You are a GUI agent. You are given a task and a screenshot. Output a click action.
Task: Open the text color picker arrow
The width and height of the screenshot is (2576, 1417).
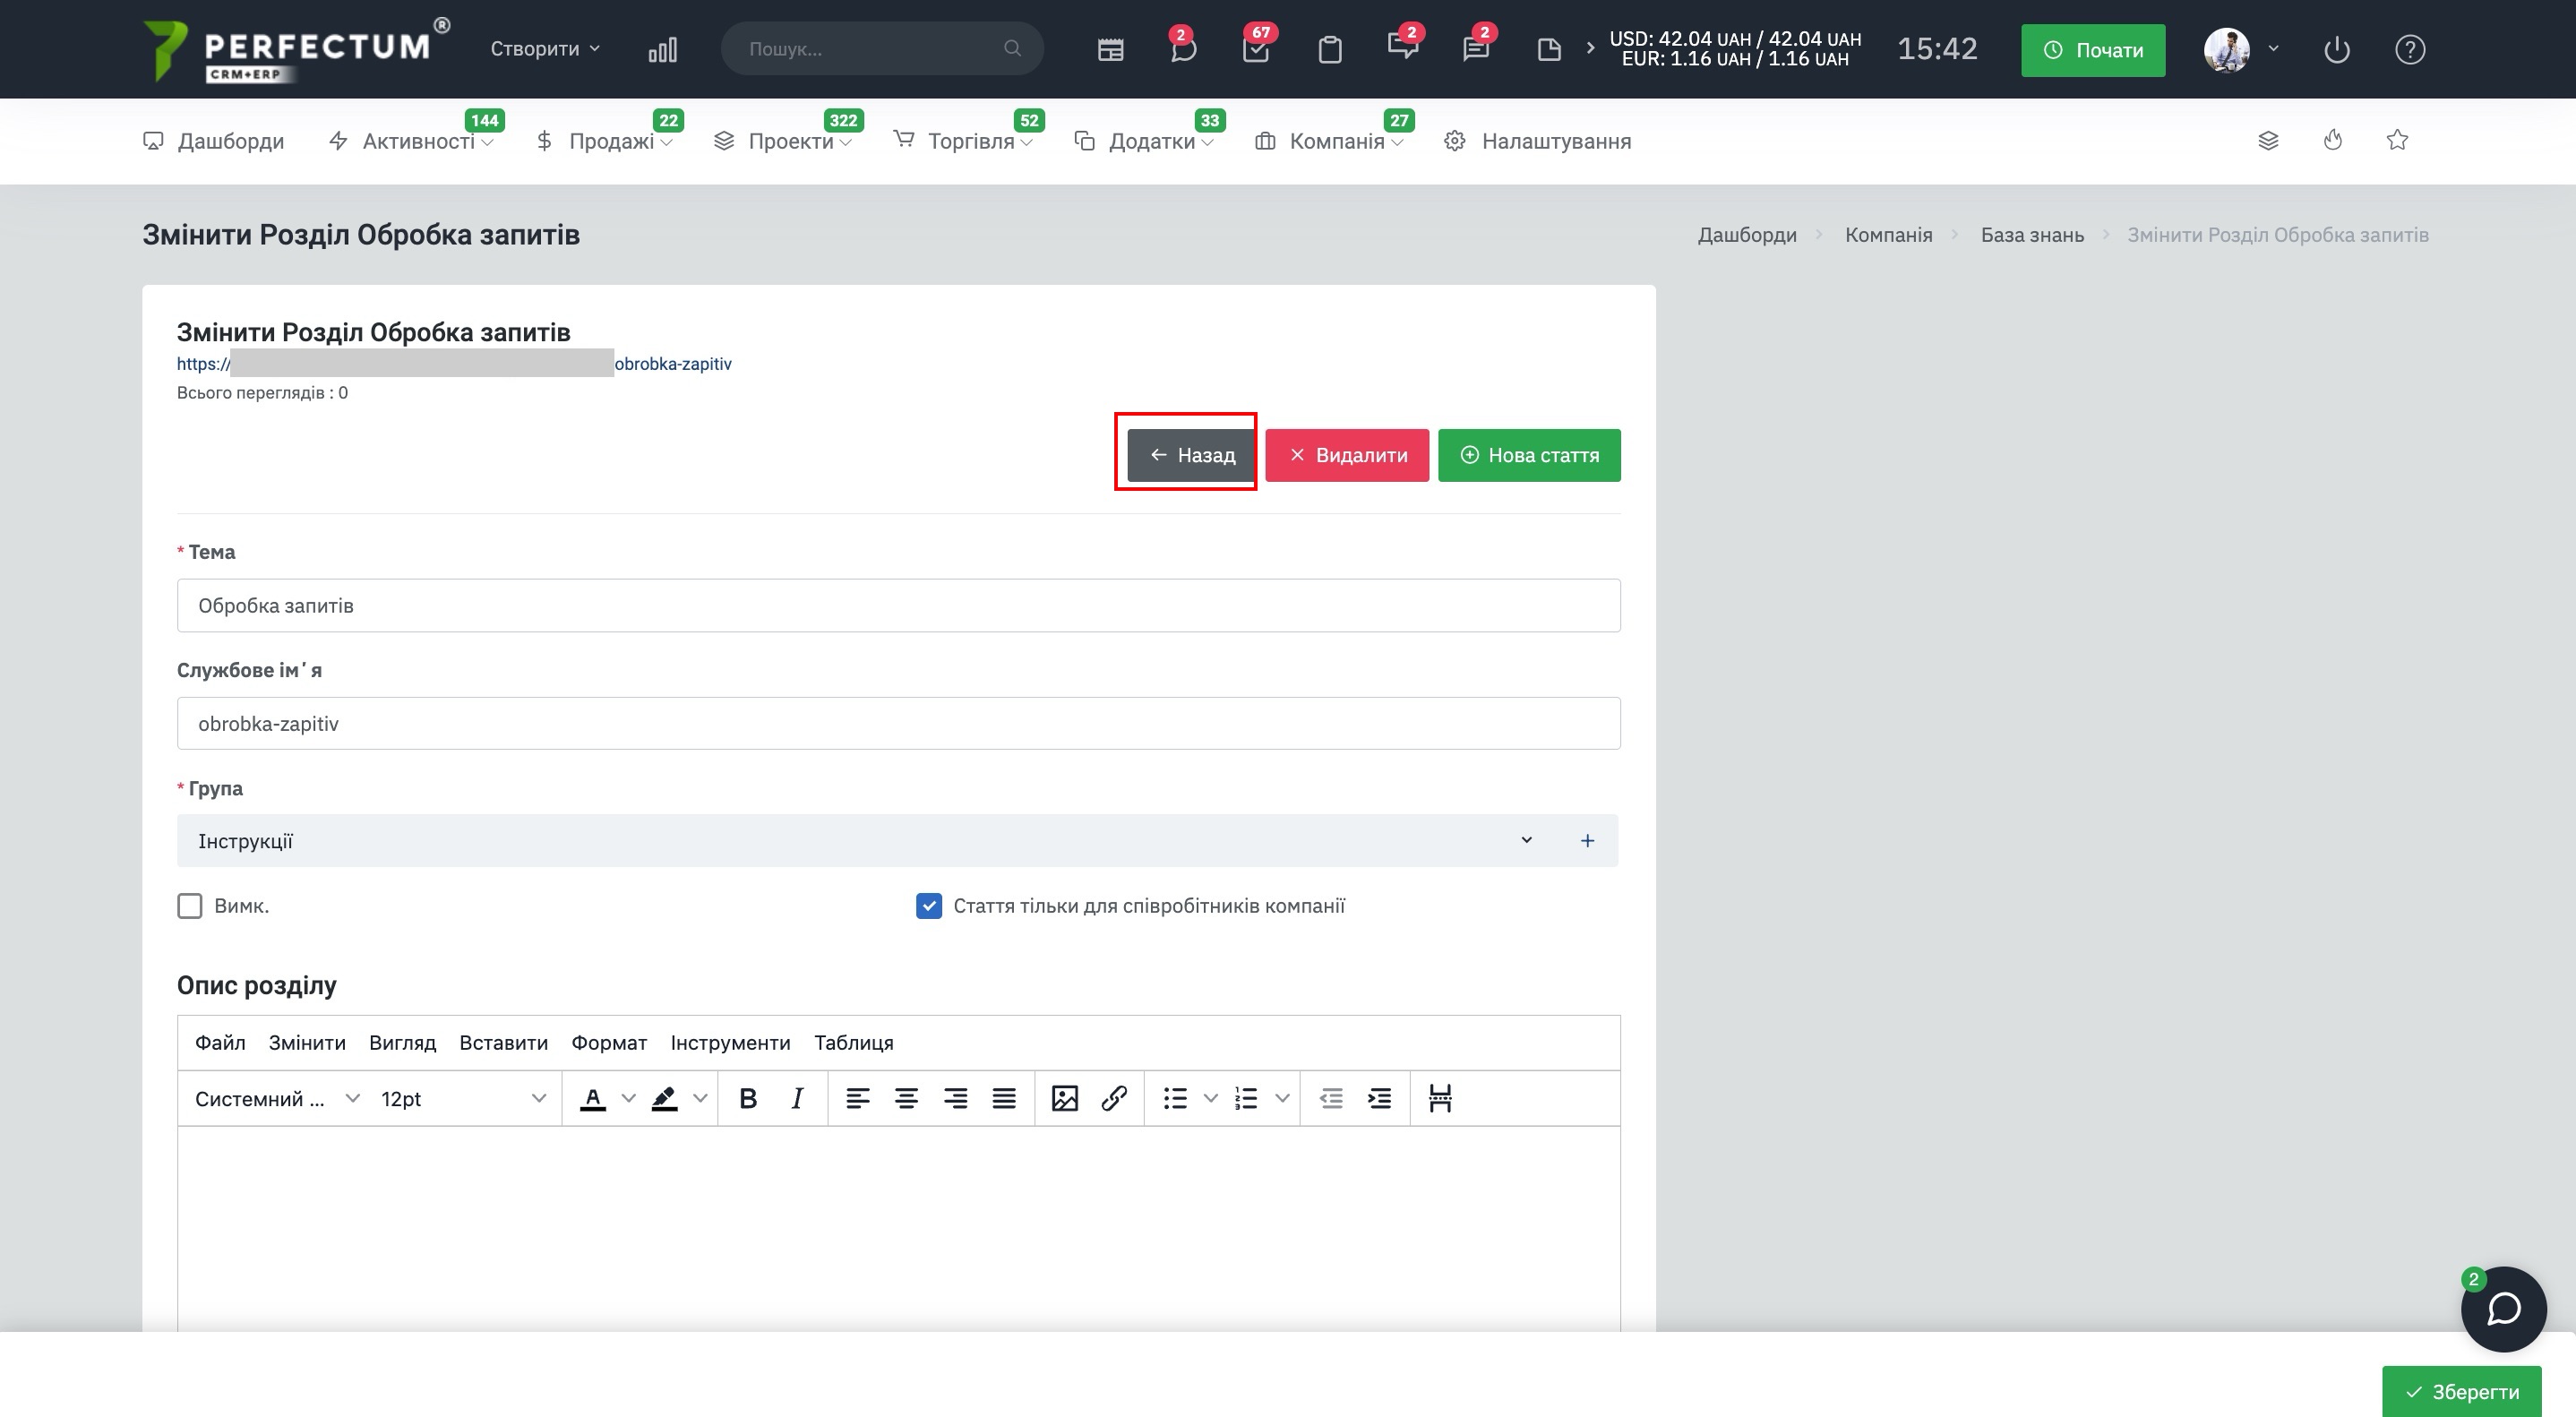628,1098
